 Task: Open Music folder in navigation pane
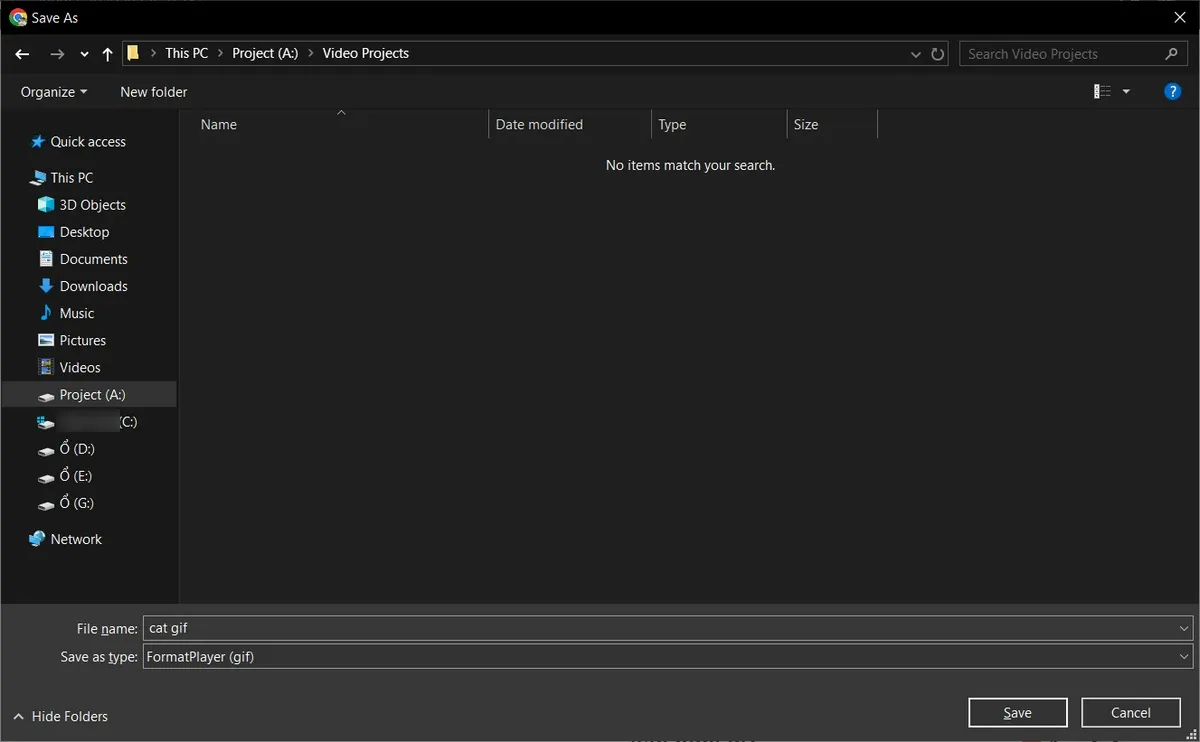pyautogui.click(x=76, y=313)
